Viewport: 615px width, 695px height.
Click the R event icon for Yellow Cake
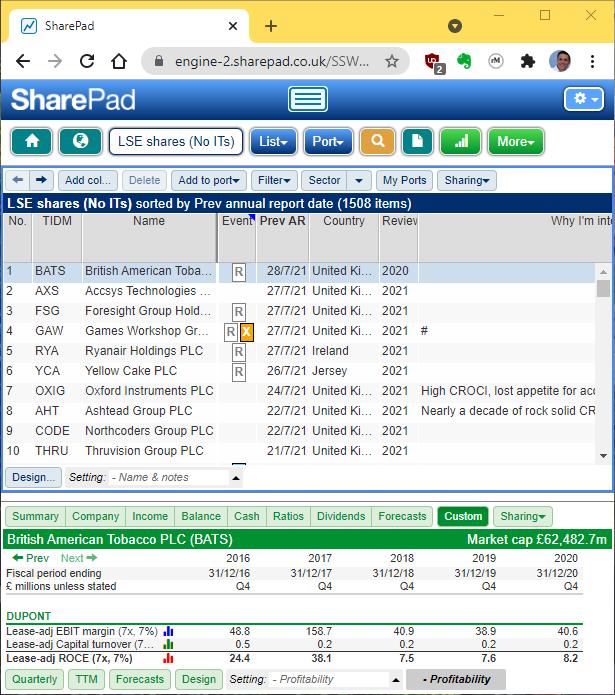click(x=239, y=372)
